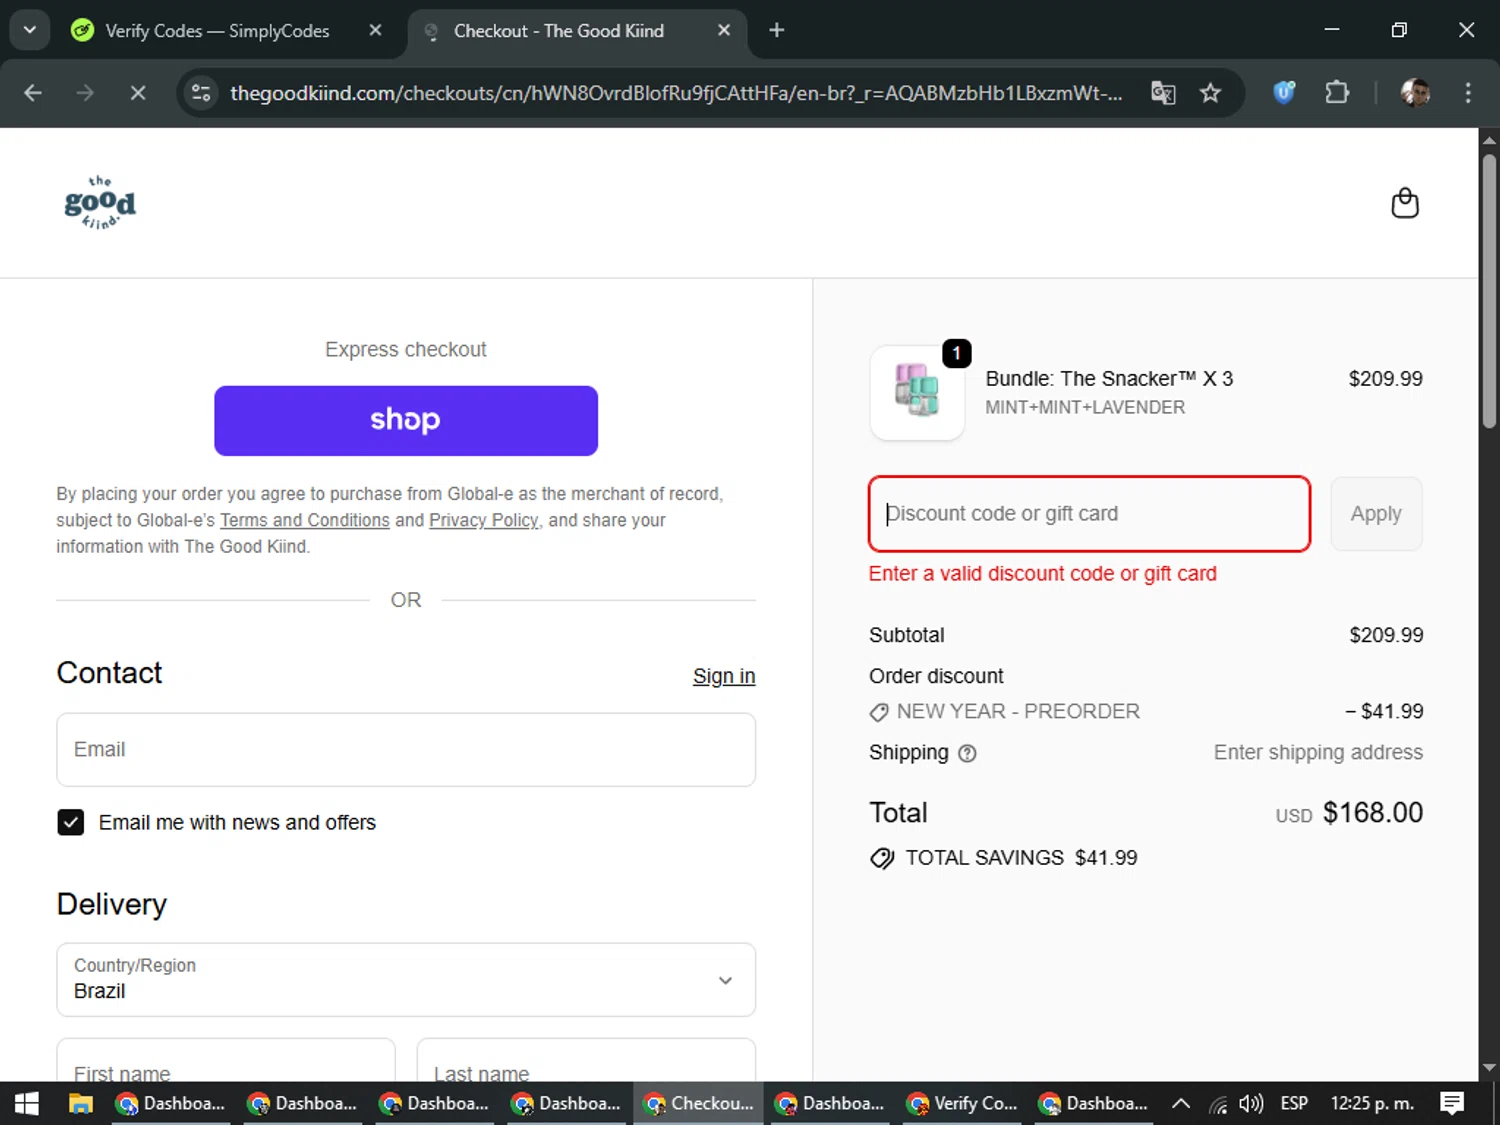Open the Windows Start menu
The image size is (1500, 1125).
[27, 1103]
